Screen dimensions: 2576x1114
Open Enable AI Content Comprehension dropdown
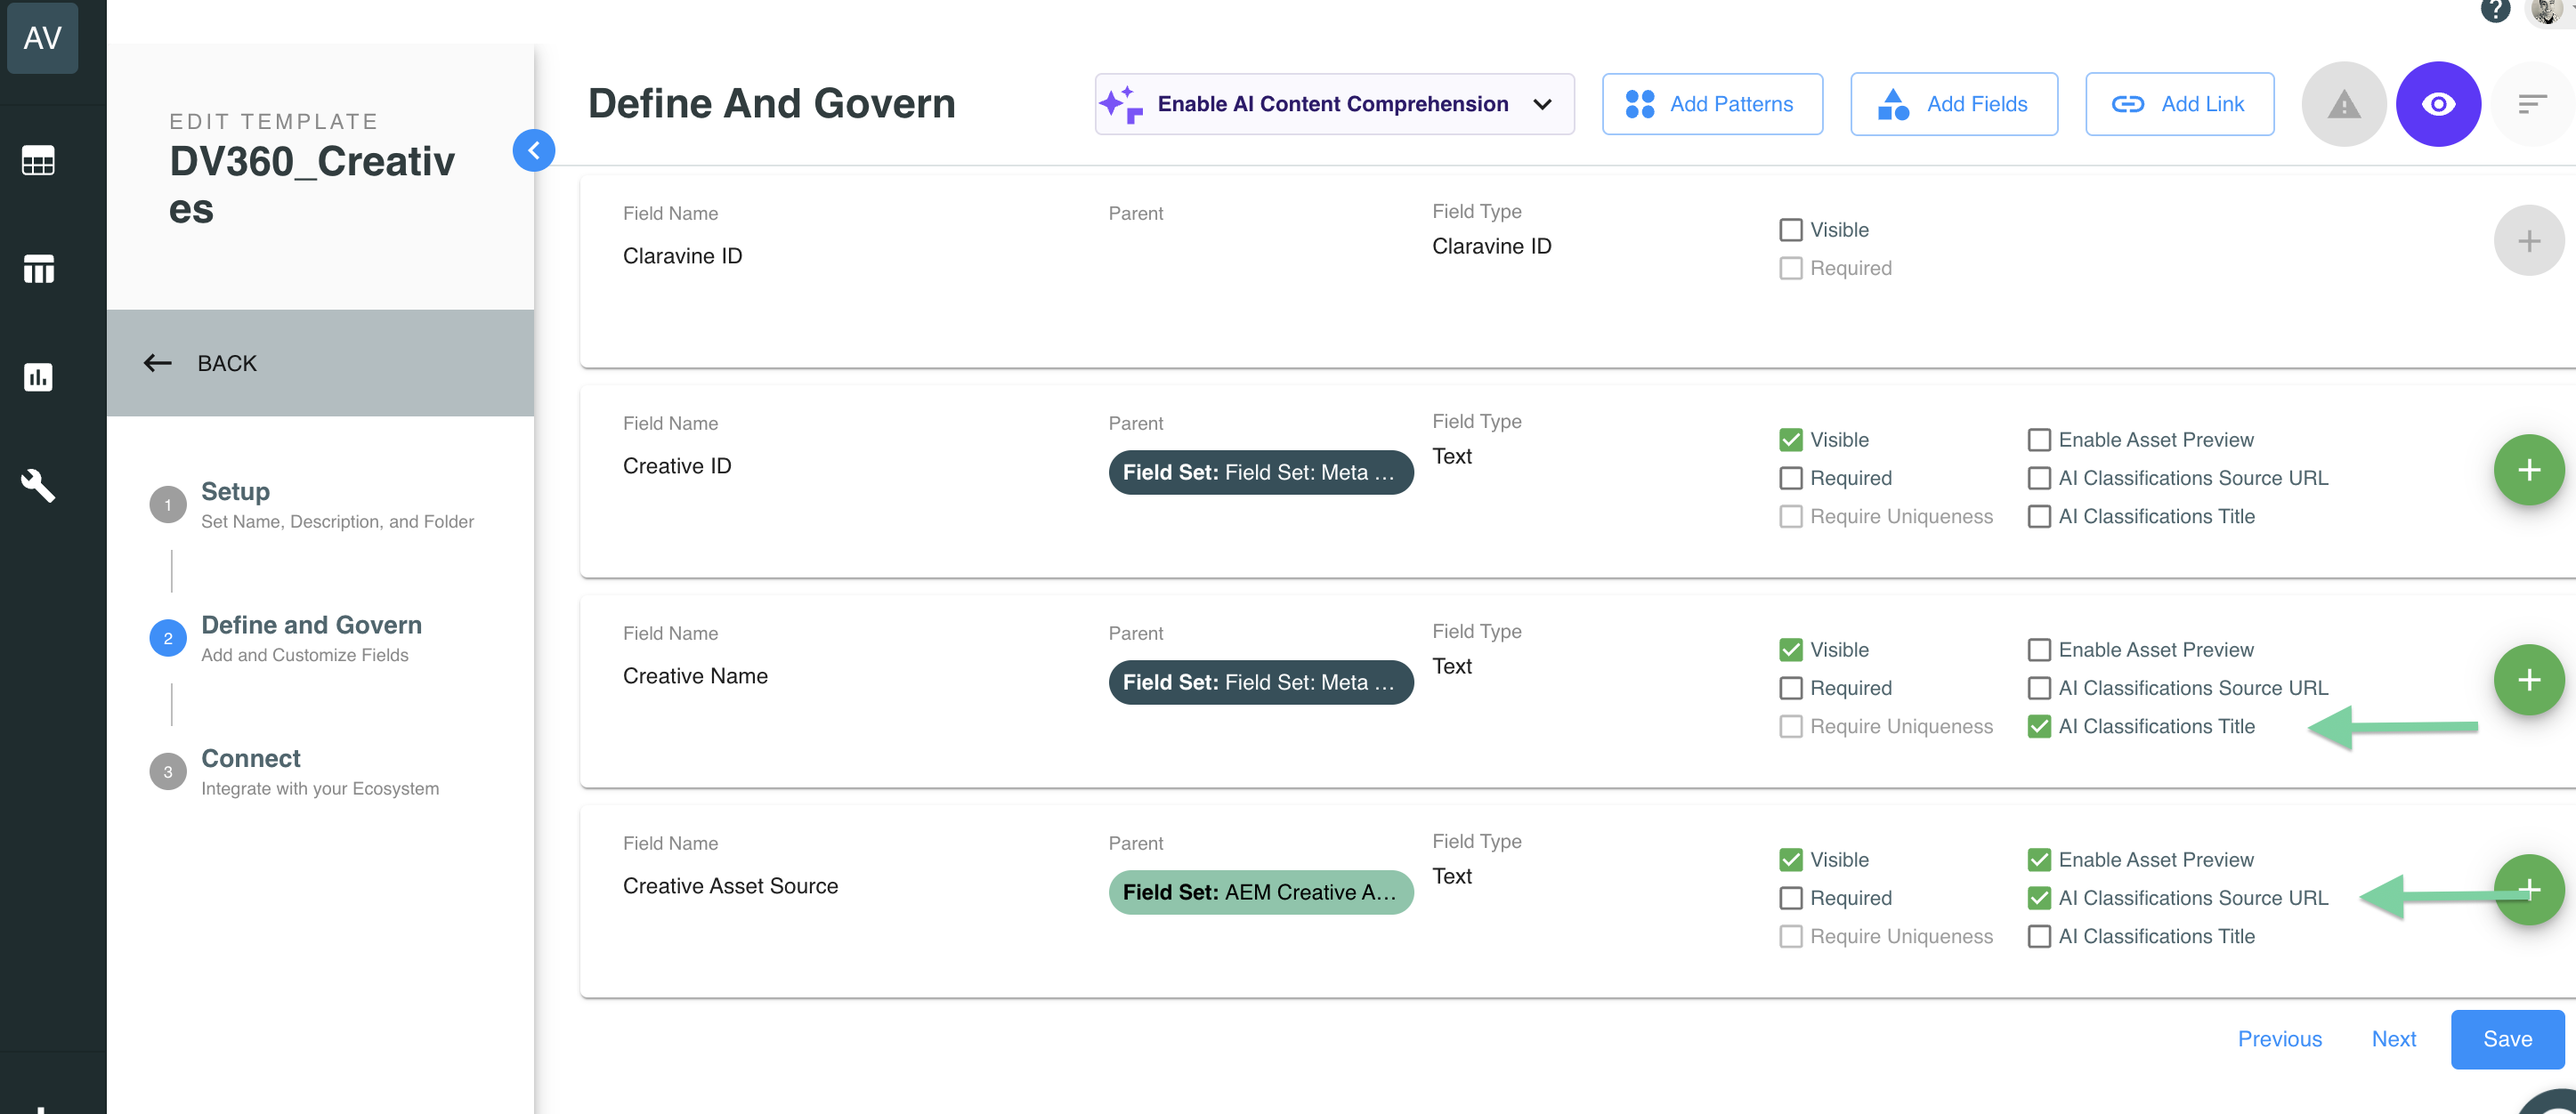tap(1334, 104)
